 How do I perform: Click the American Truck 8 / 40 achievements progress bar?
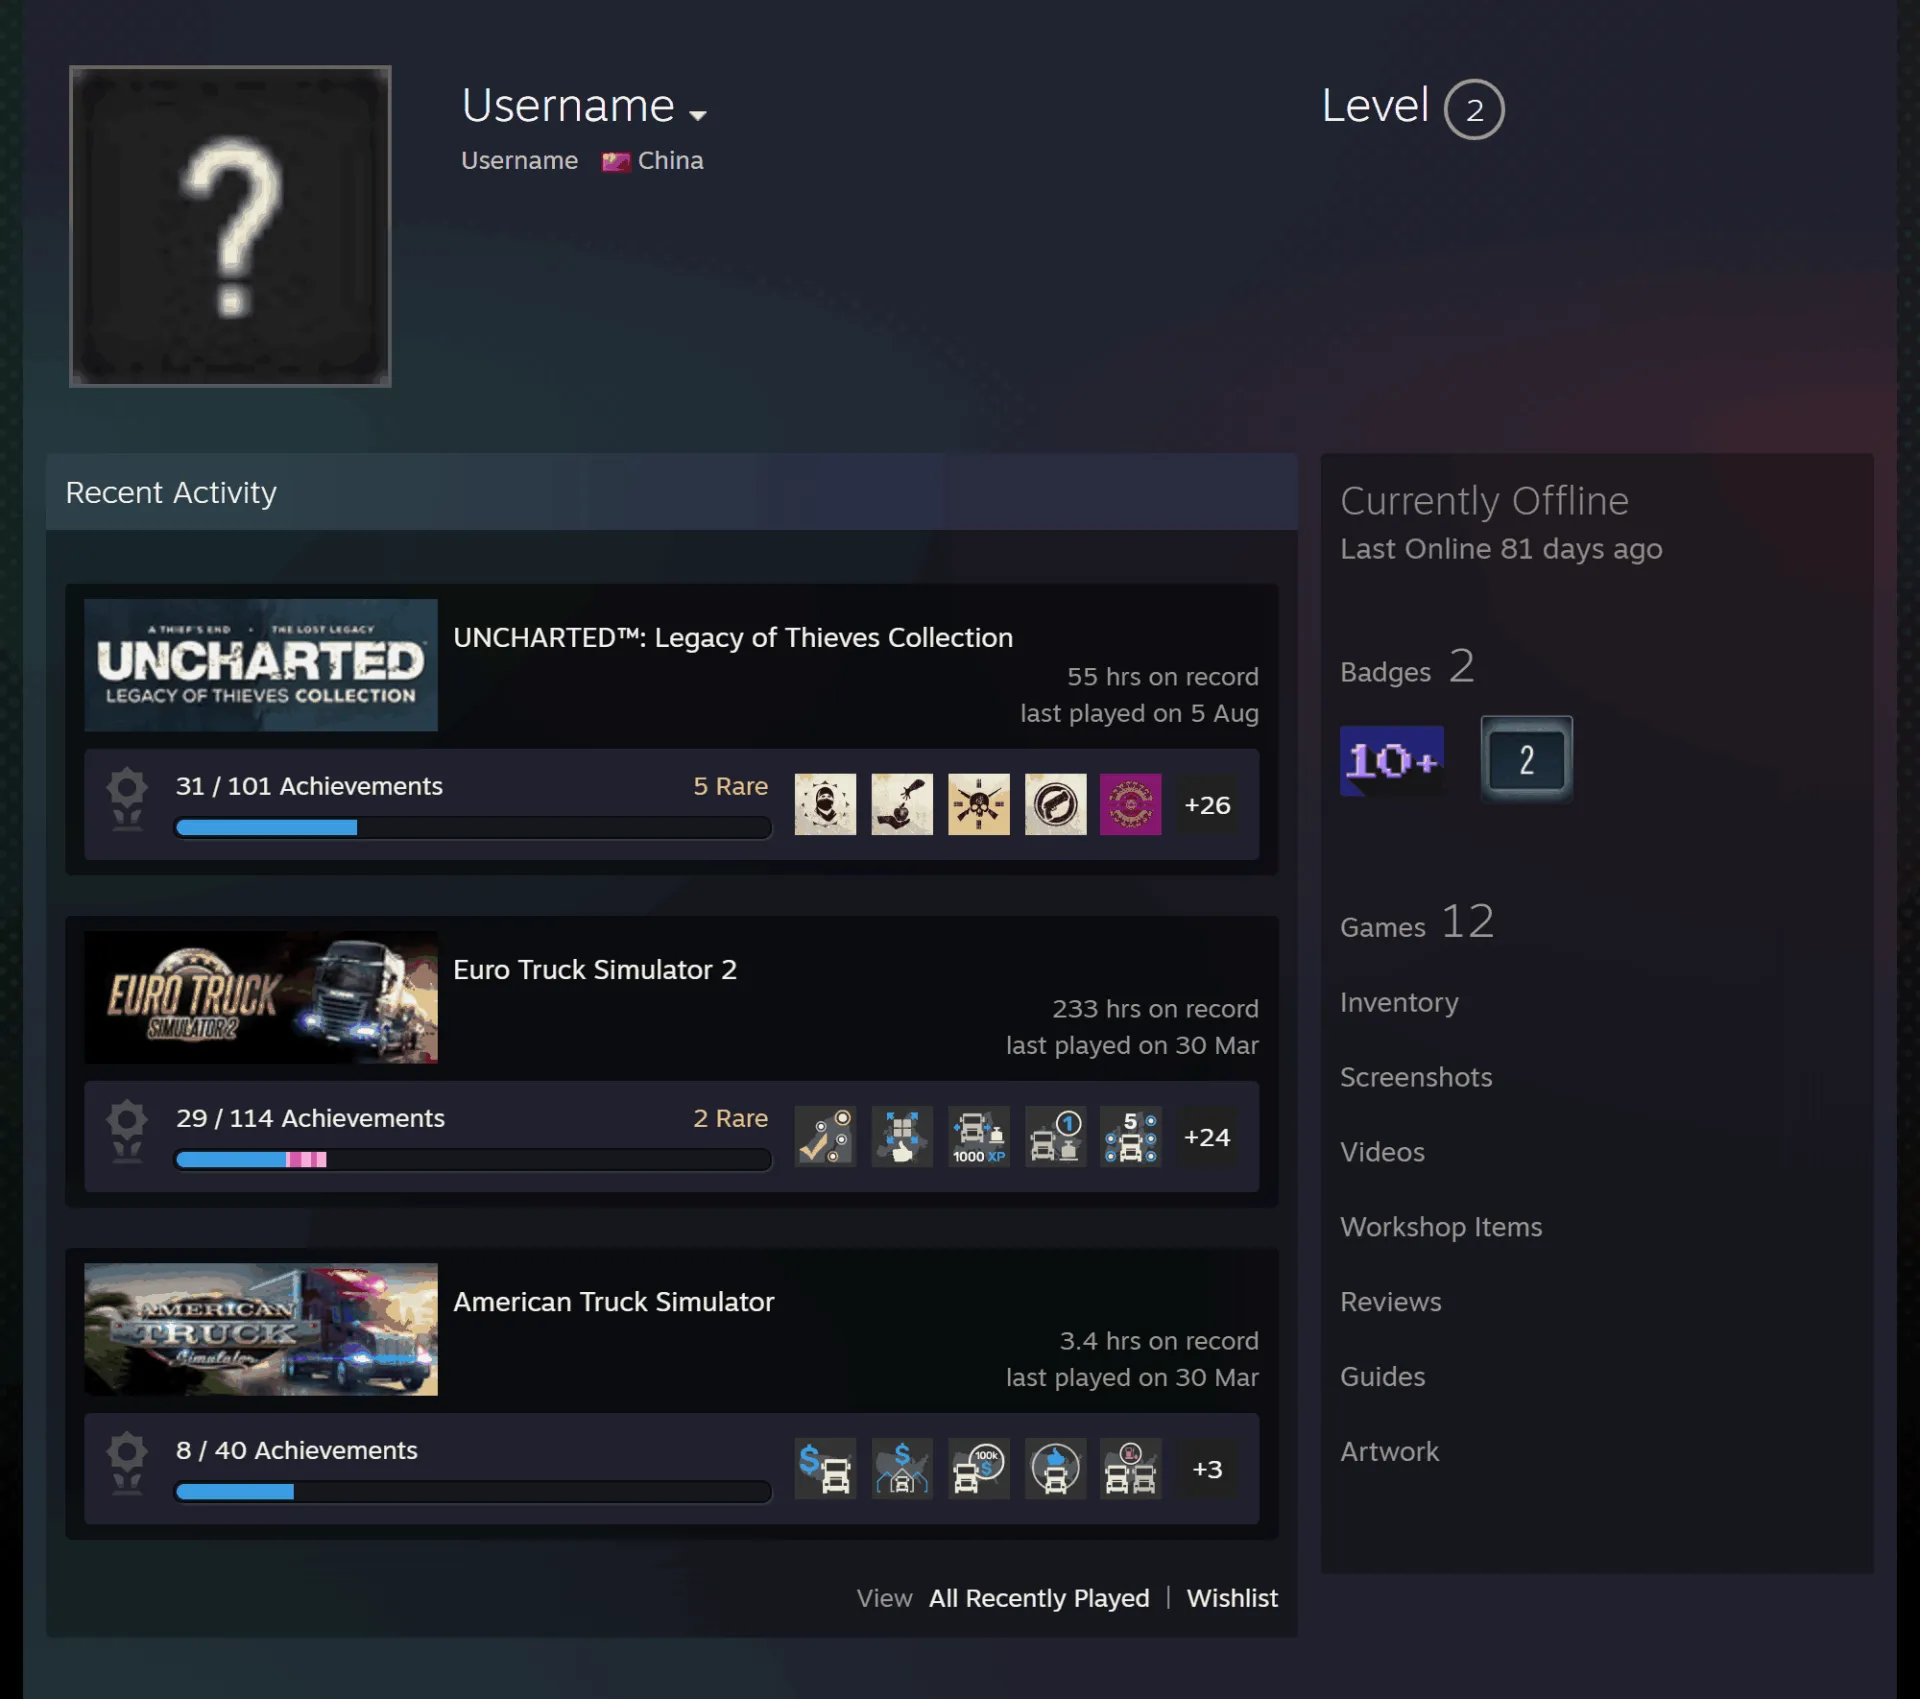(x=473, y=1491)
